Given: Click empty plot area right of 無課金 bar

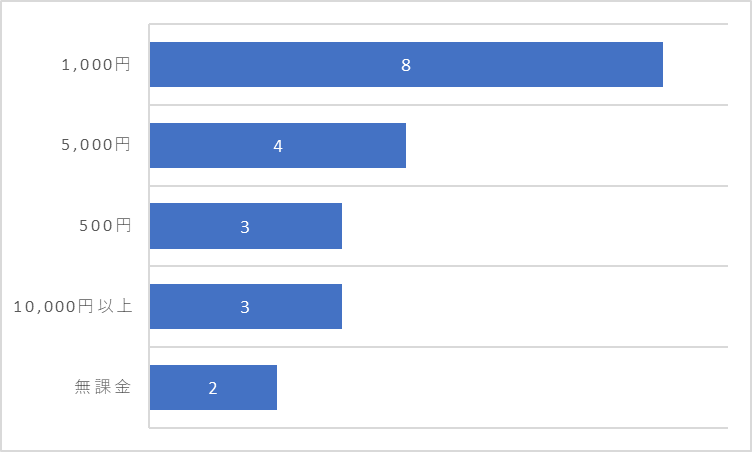Looking at the screenshot, I should 502,387.
